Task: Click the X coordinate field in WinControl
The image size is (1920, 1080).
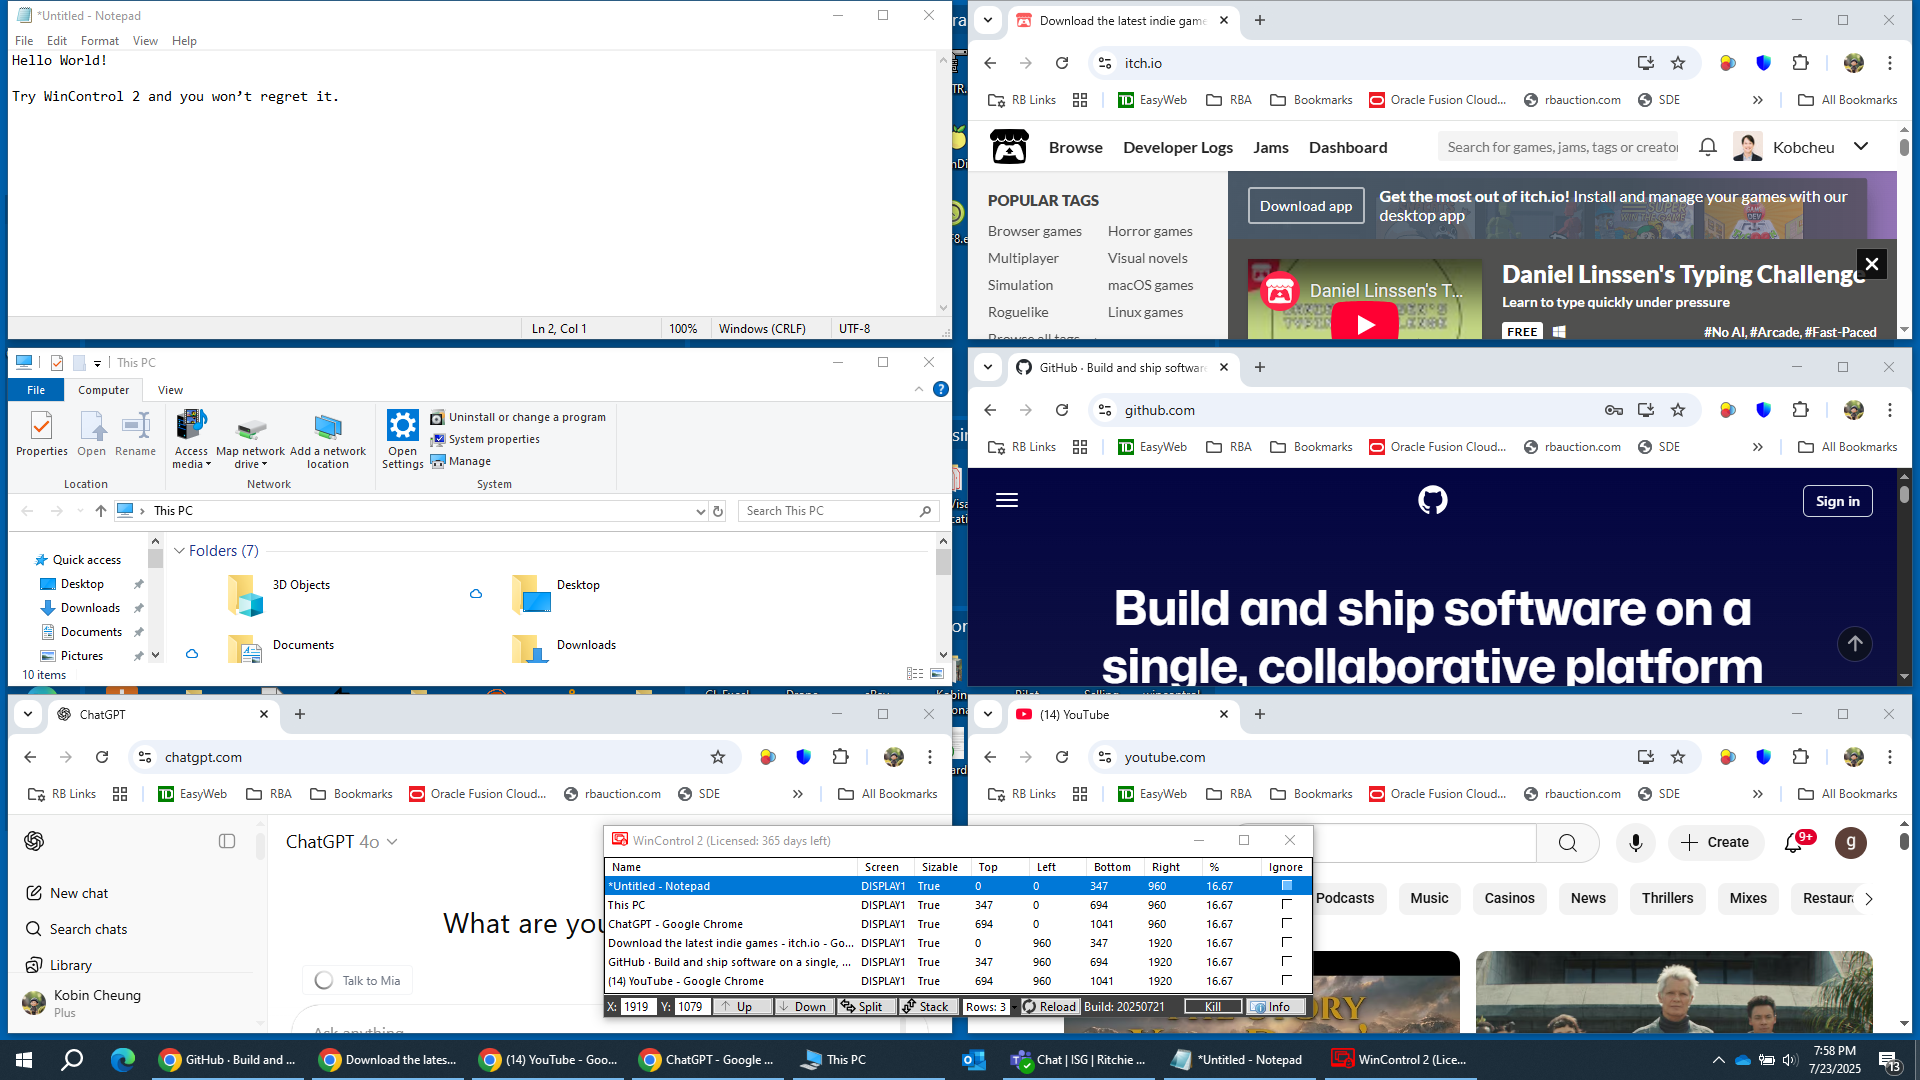Action: point(637,1007)
